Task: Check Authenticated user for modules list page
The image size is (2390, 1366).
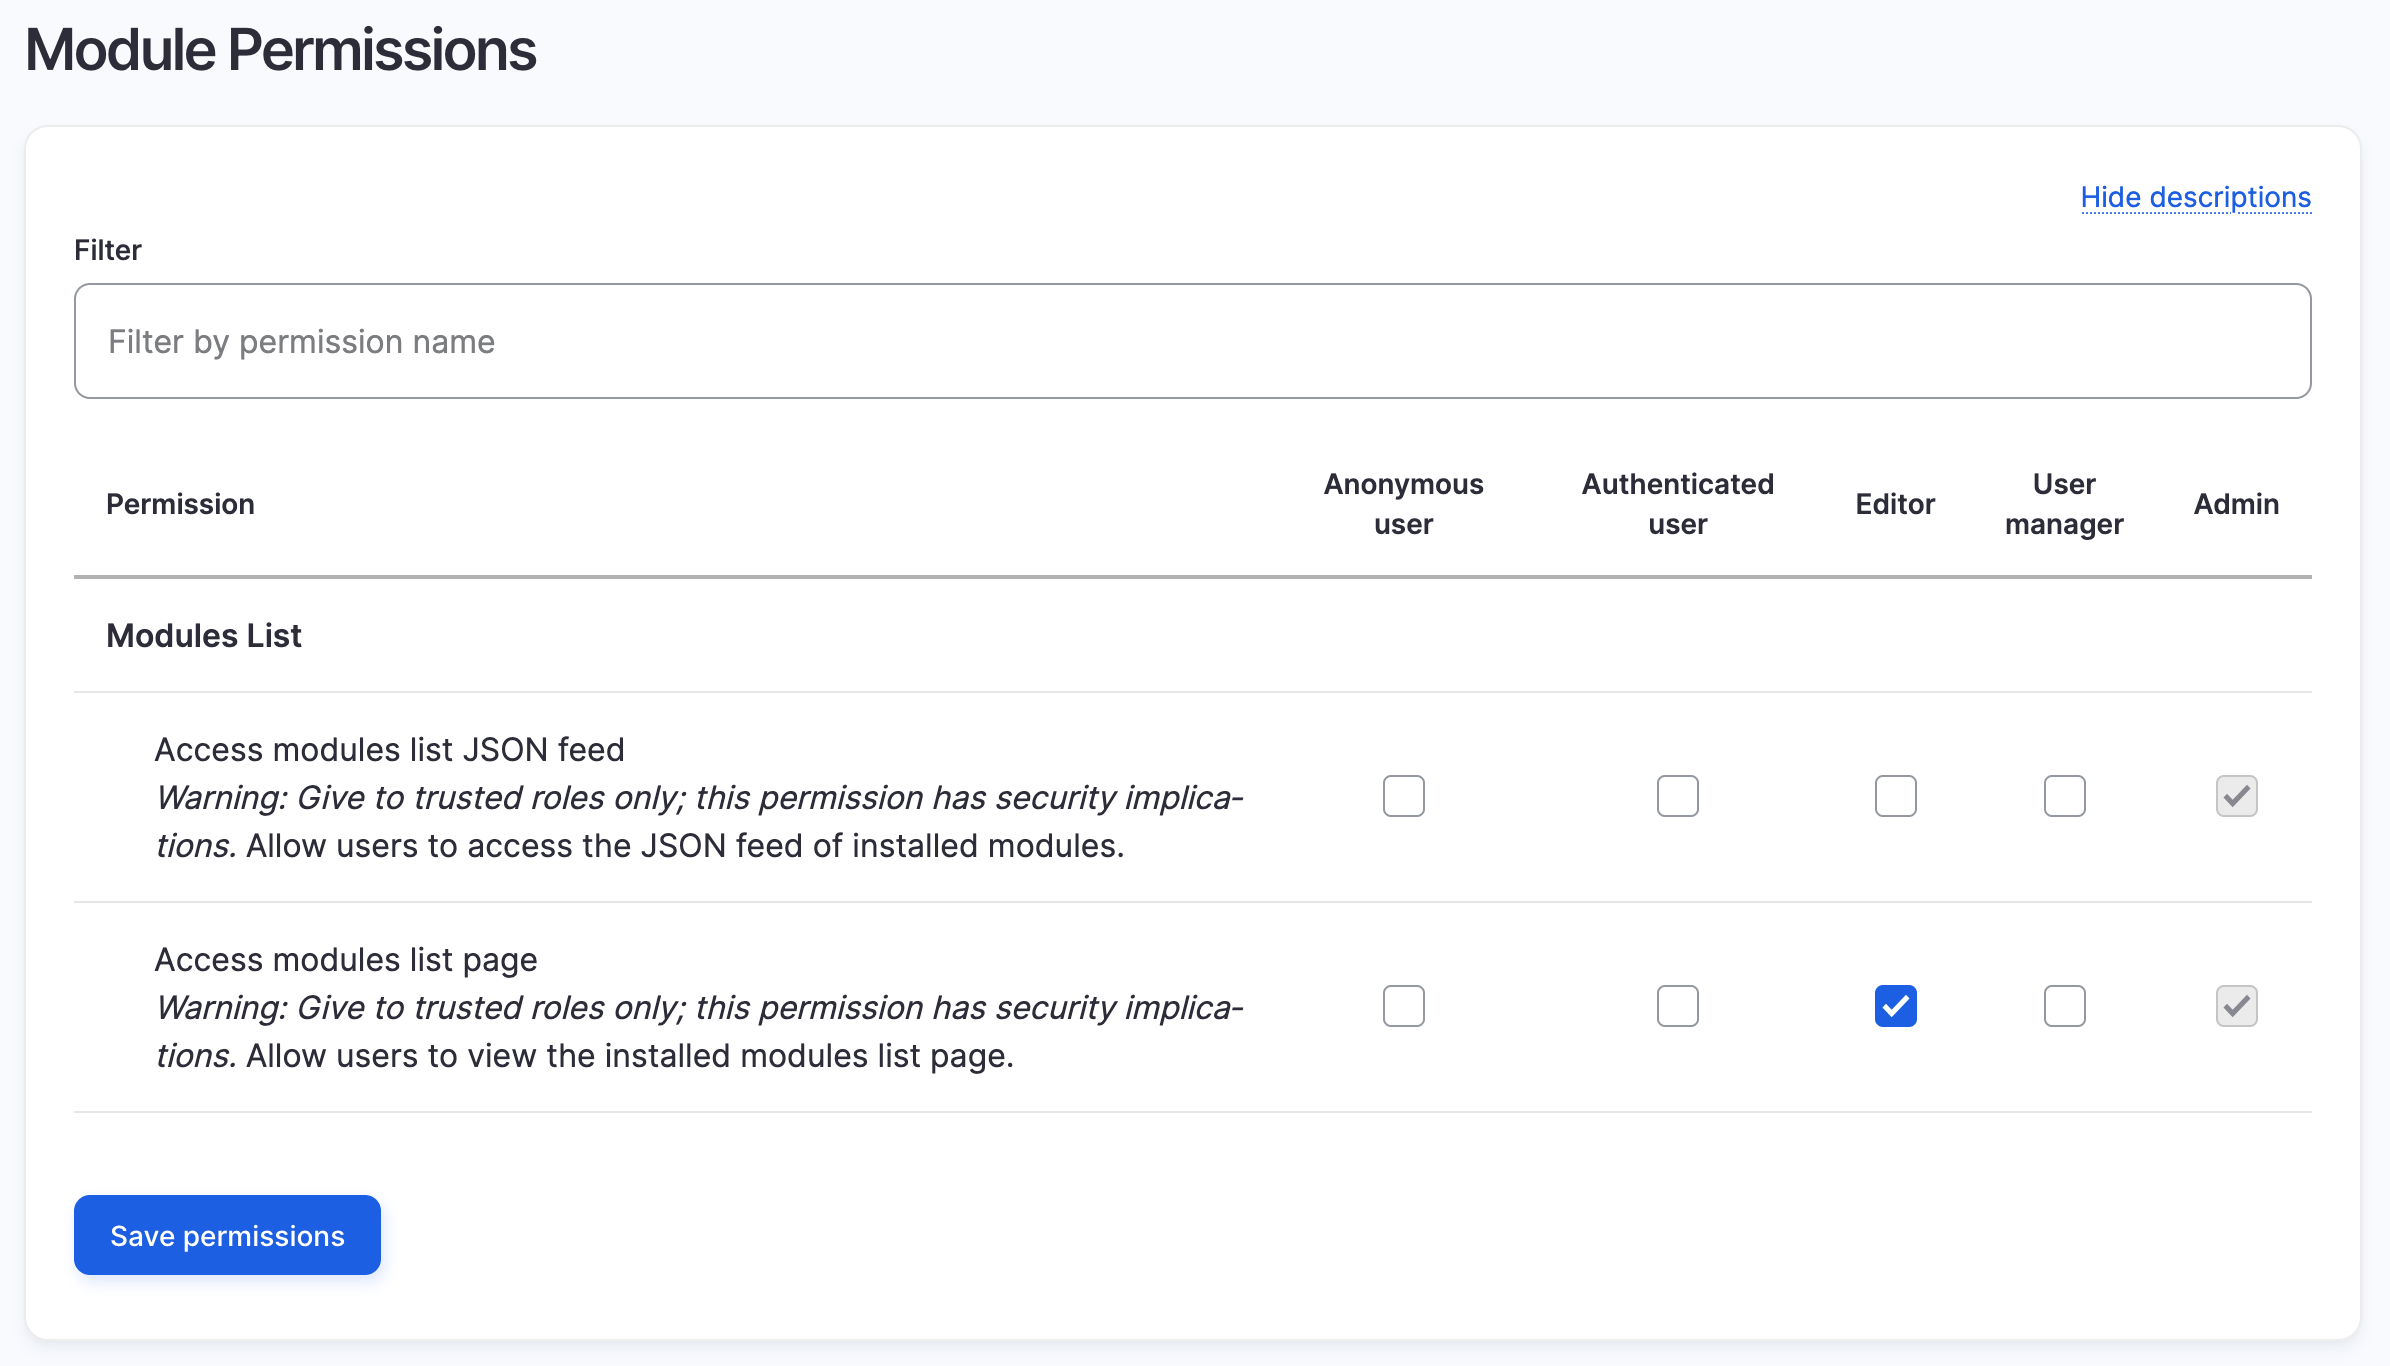Action: point(1677,1006)
